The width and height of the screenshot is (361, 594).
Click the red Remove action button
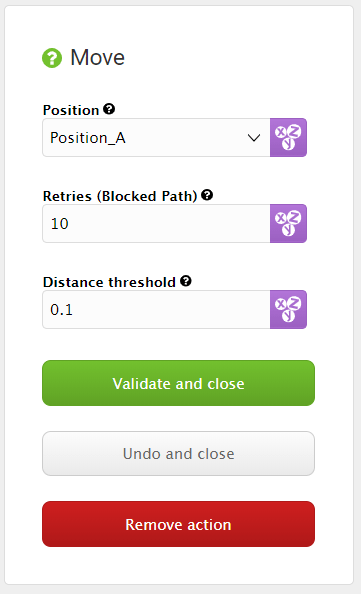click(178, 524)
